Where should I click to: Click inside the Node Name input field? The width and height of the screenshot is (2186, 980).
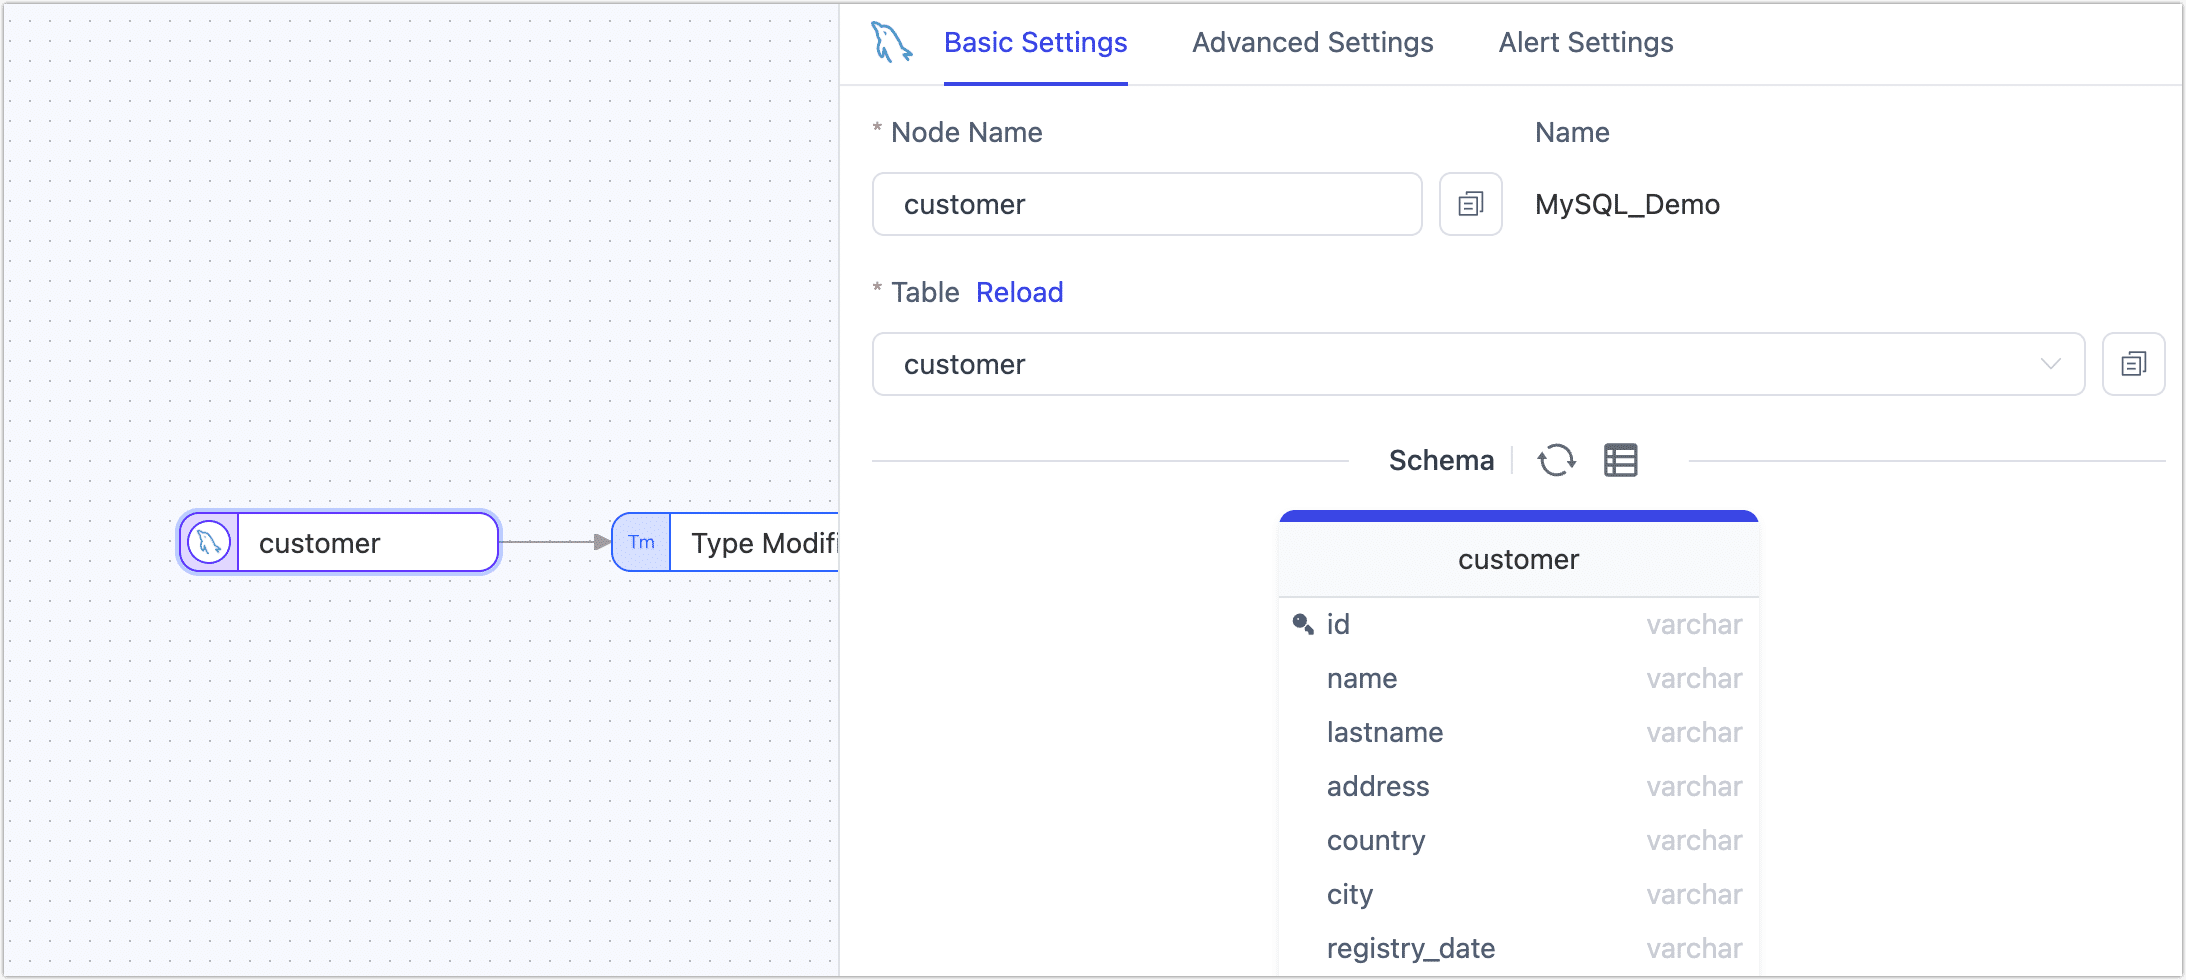coord(1146,204)
